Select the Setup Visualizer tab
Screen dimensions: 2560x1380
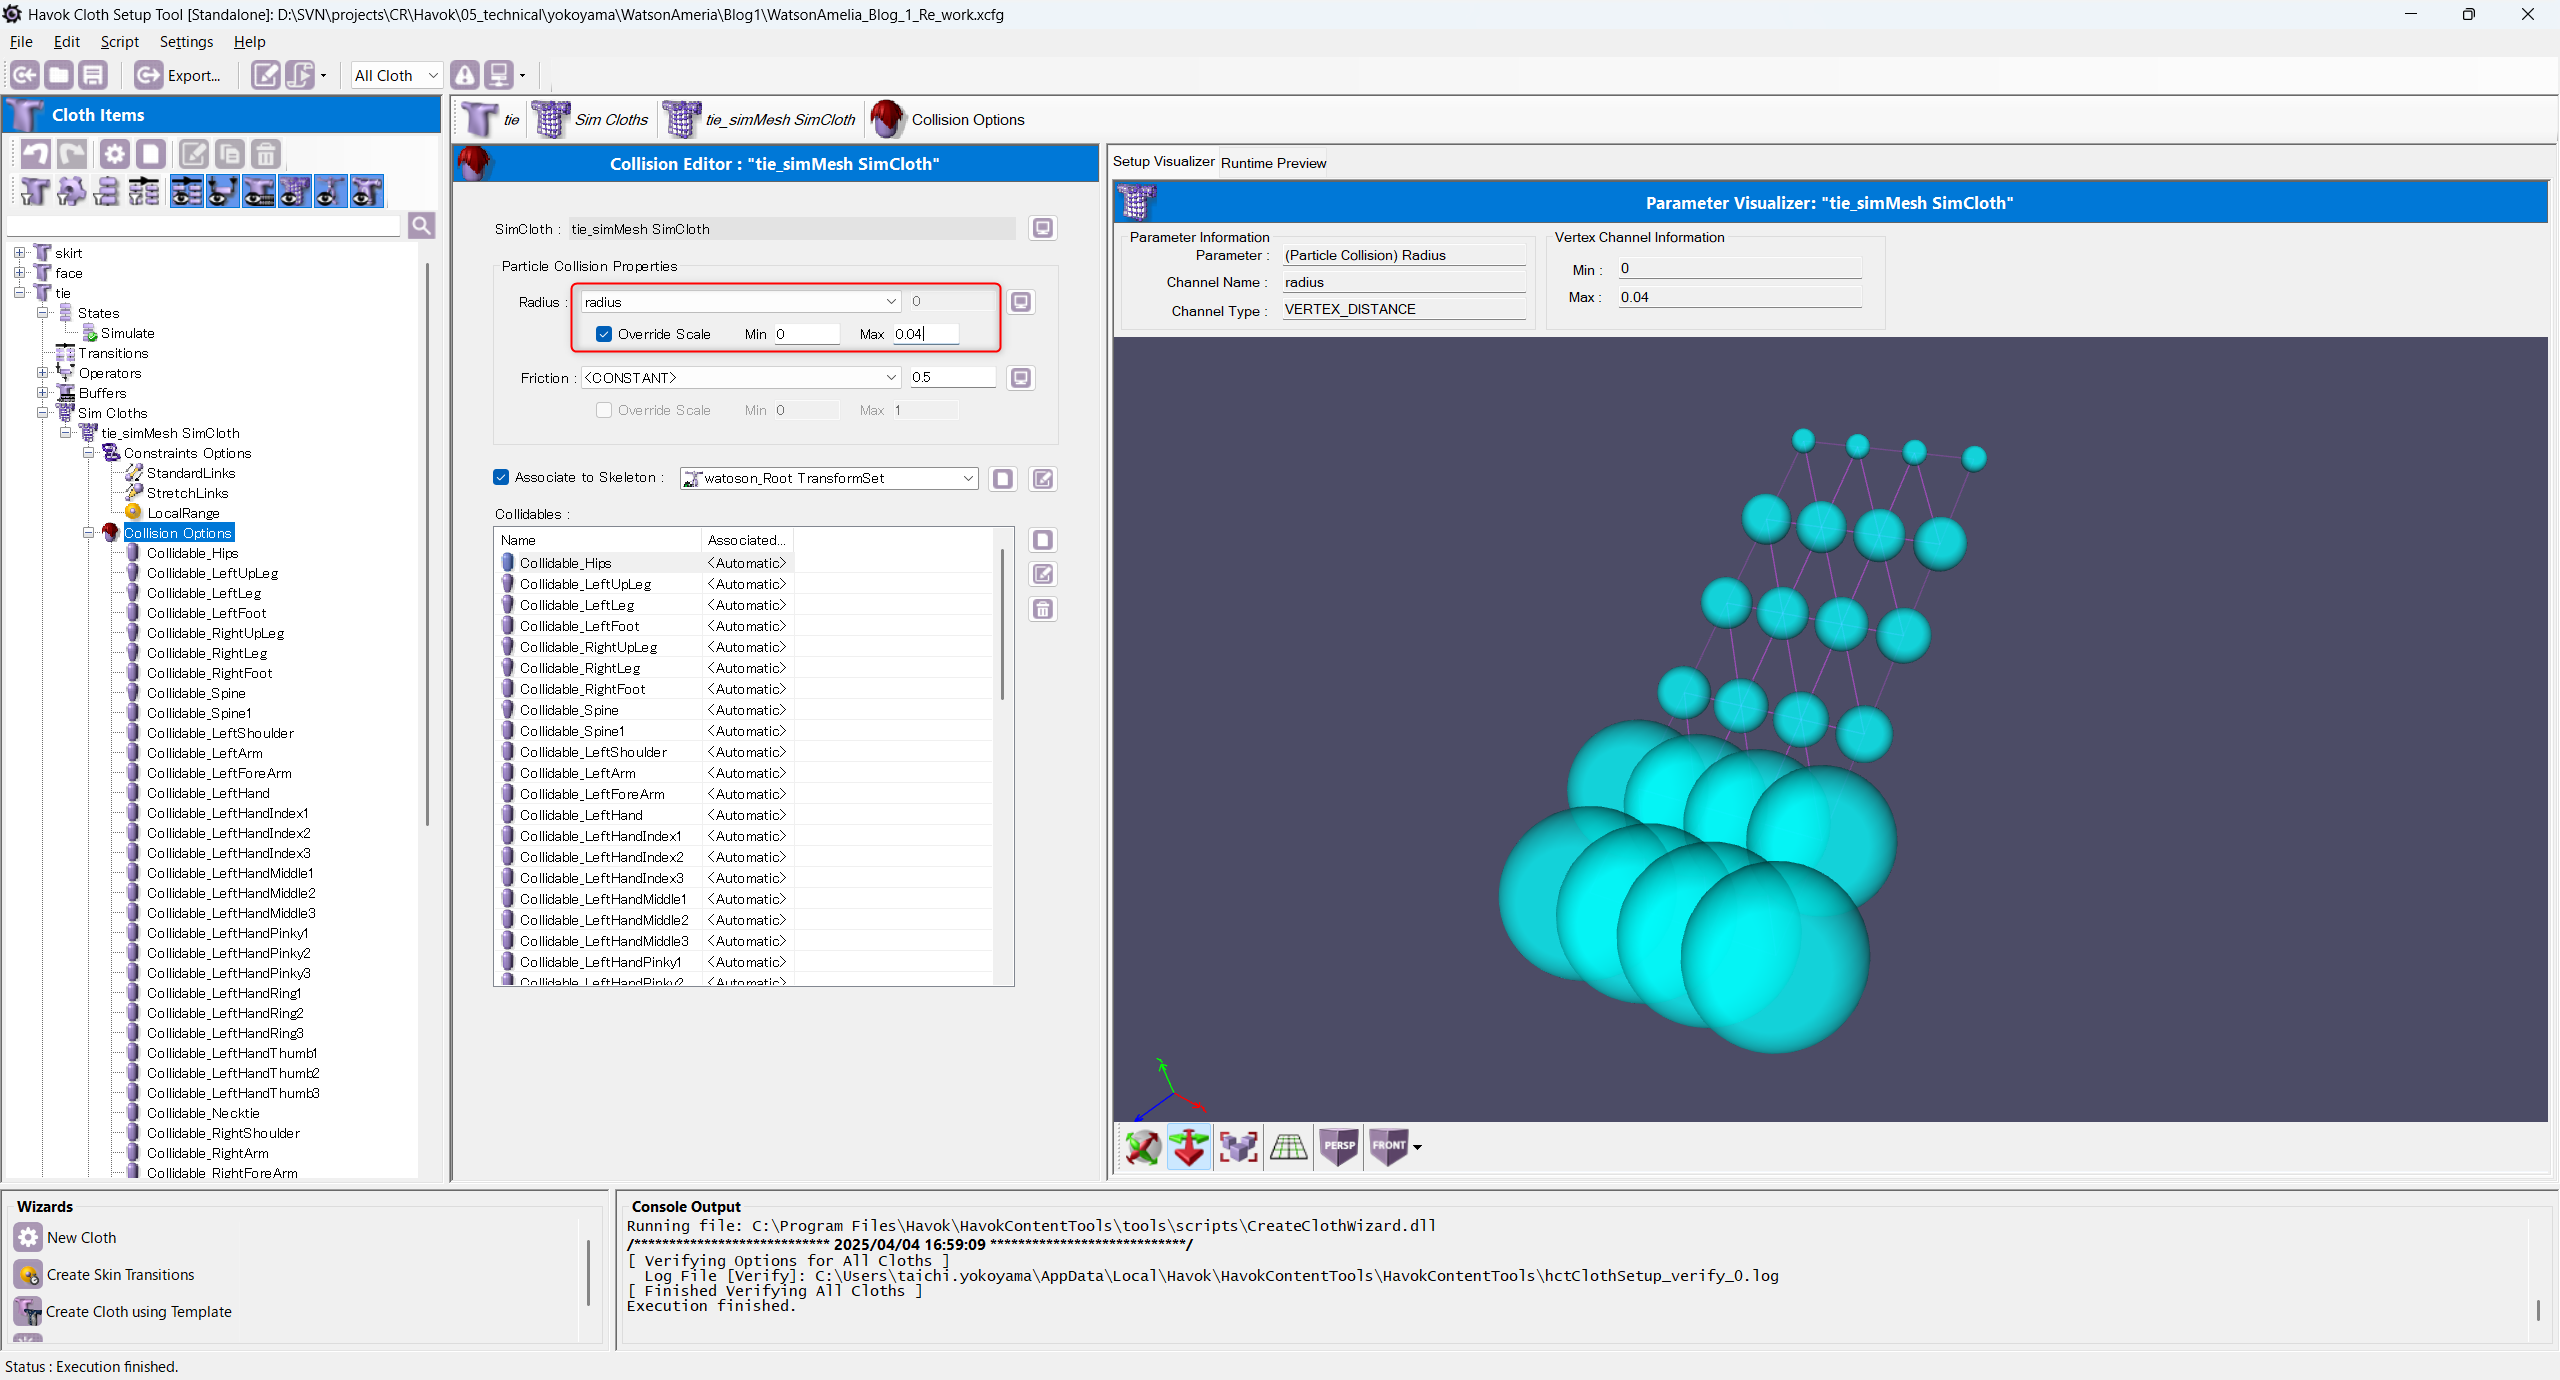tap(1163, 161)
